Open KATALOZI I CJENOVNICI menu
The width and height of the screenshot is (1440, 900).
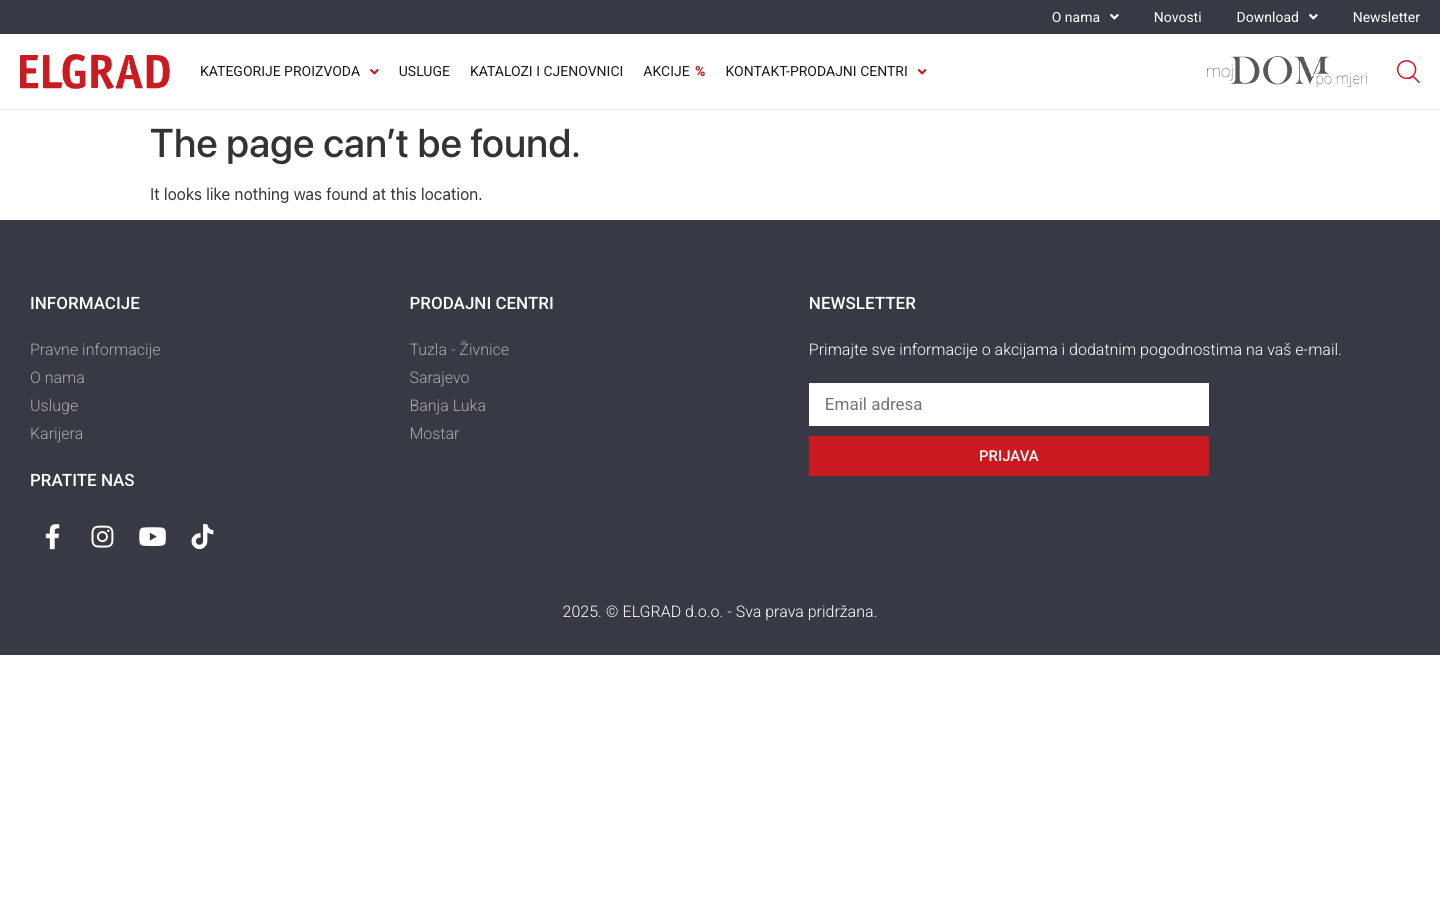click(x=546, y=71)
